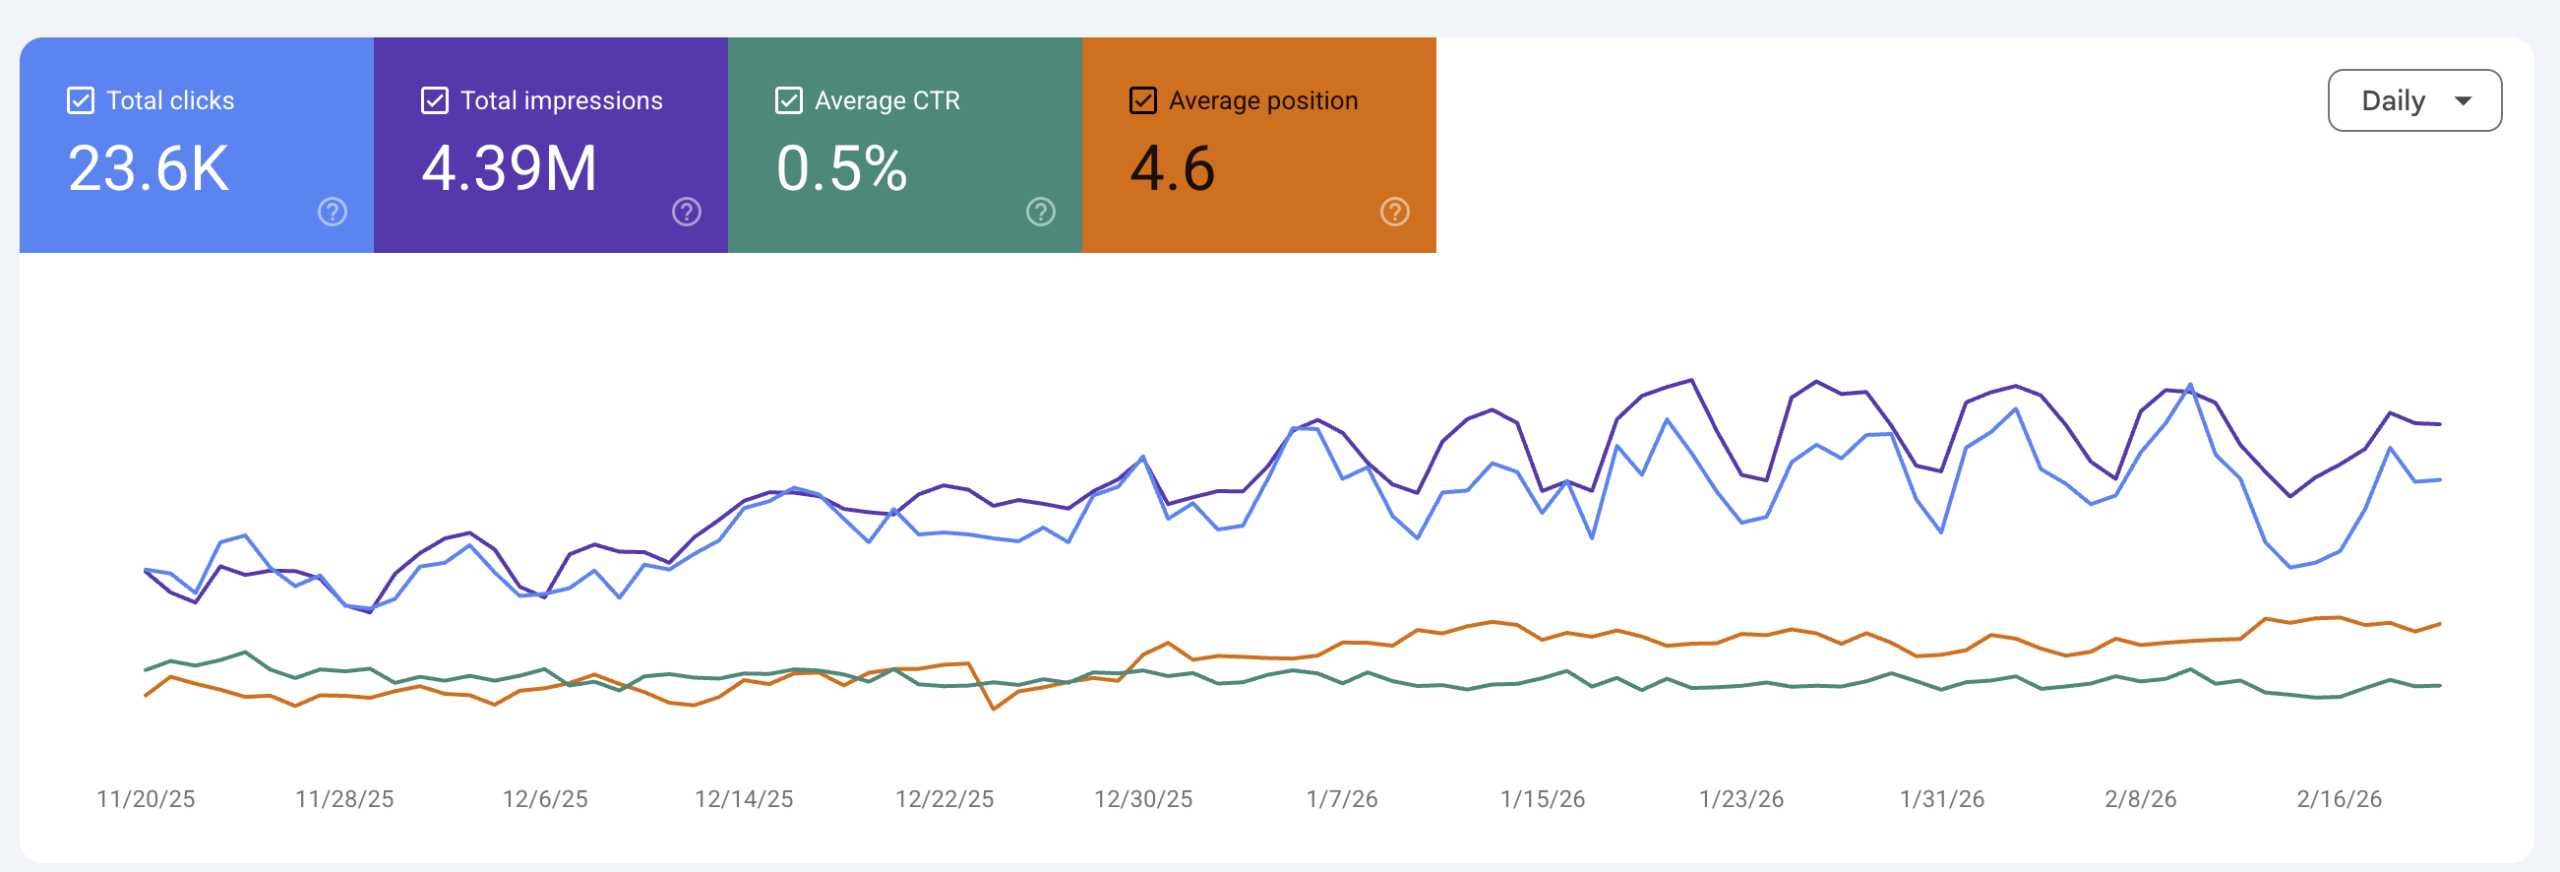Click the 12/6/25 date axis label
Image resolution: width=2560 pixels, height=872 pixels.
(x=545, y=799)
